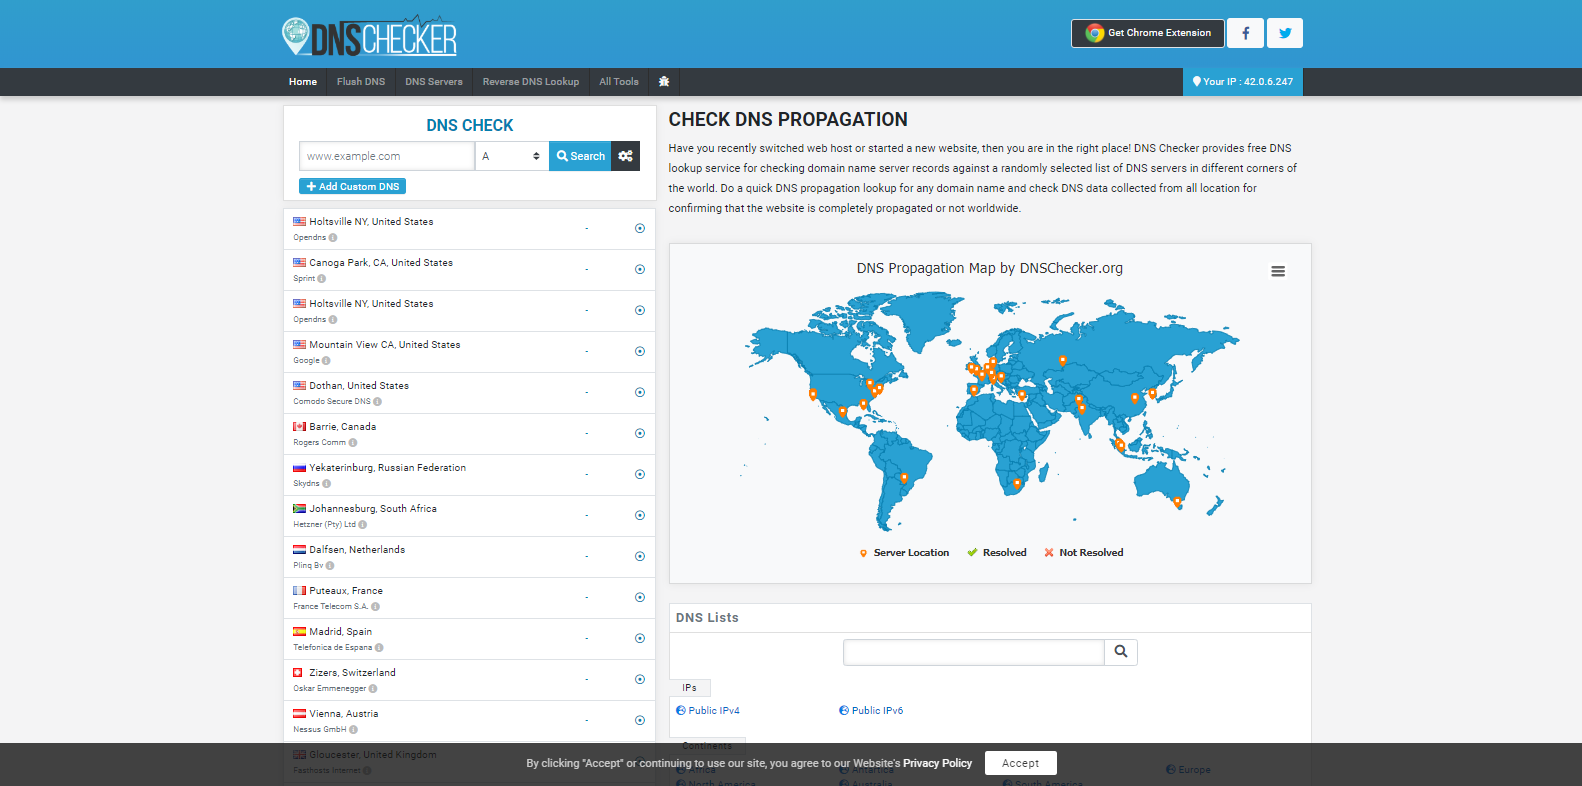Show info for France Telecom S.A.
The image size is (1582, 786).
click(x=375, y=607)
